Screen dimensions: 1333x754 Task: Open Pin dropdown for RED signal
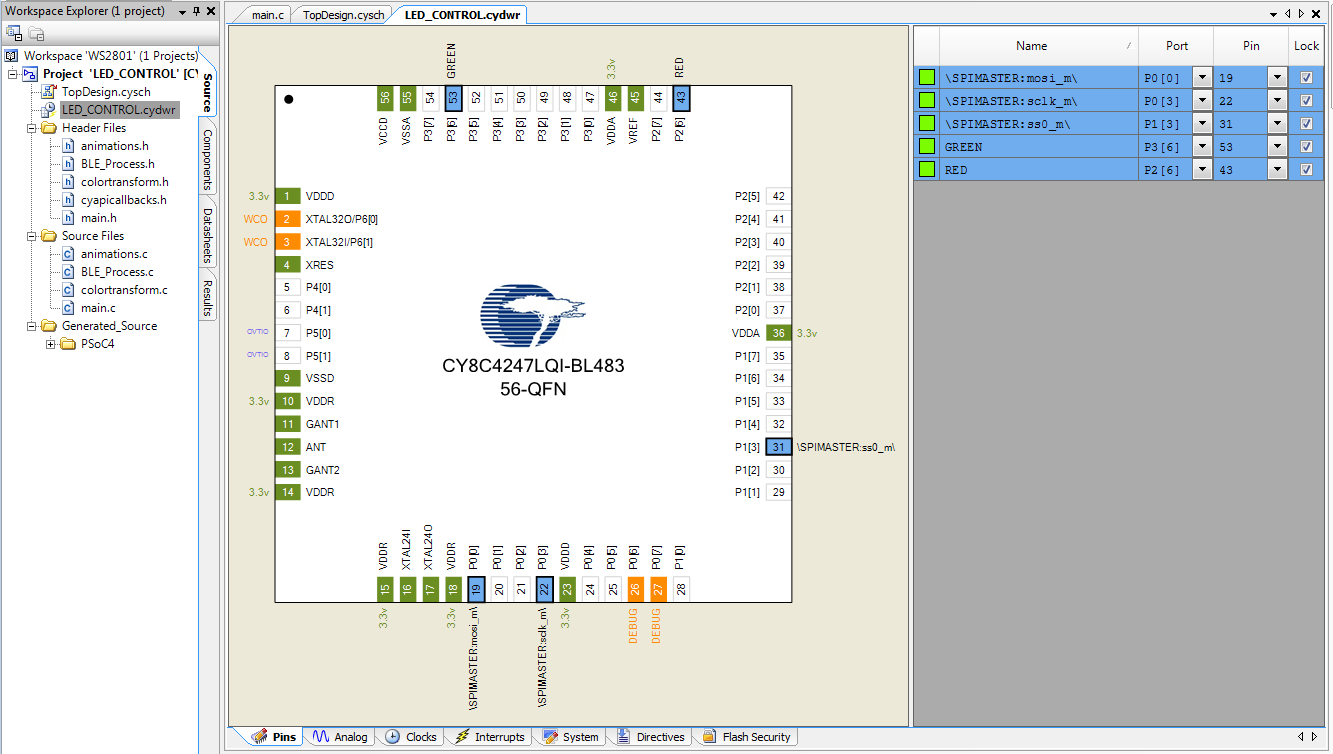coord(1277,169)
